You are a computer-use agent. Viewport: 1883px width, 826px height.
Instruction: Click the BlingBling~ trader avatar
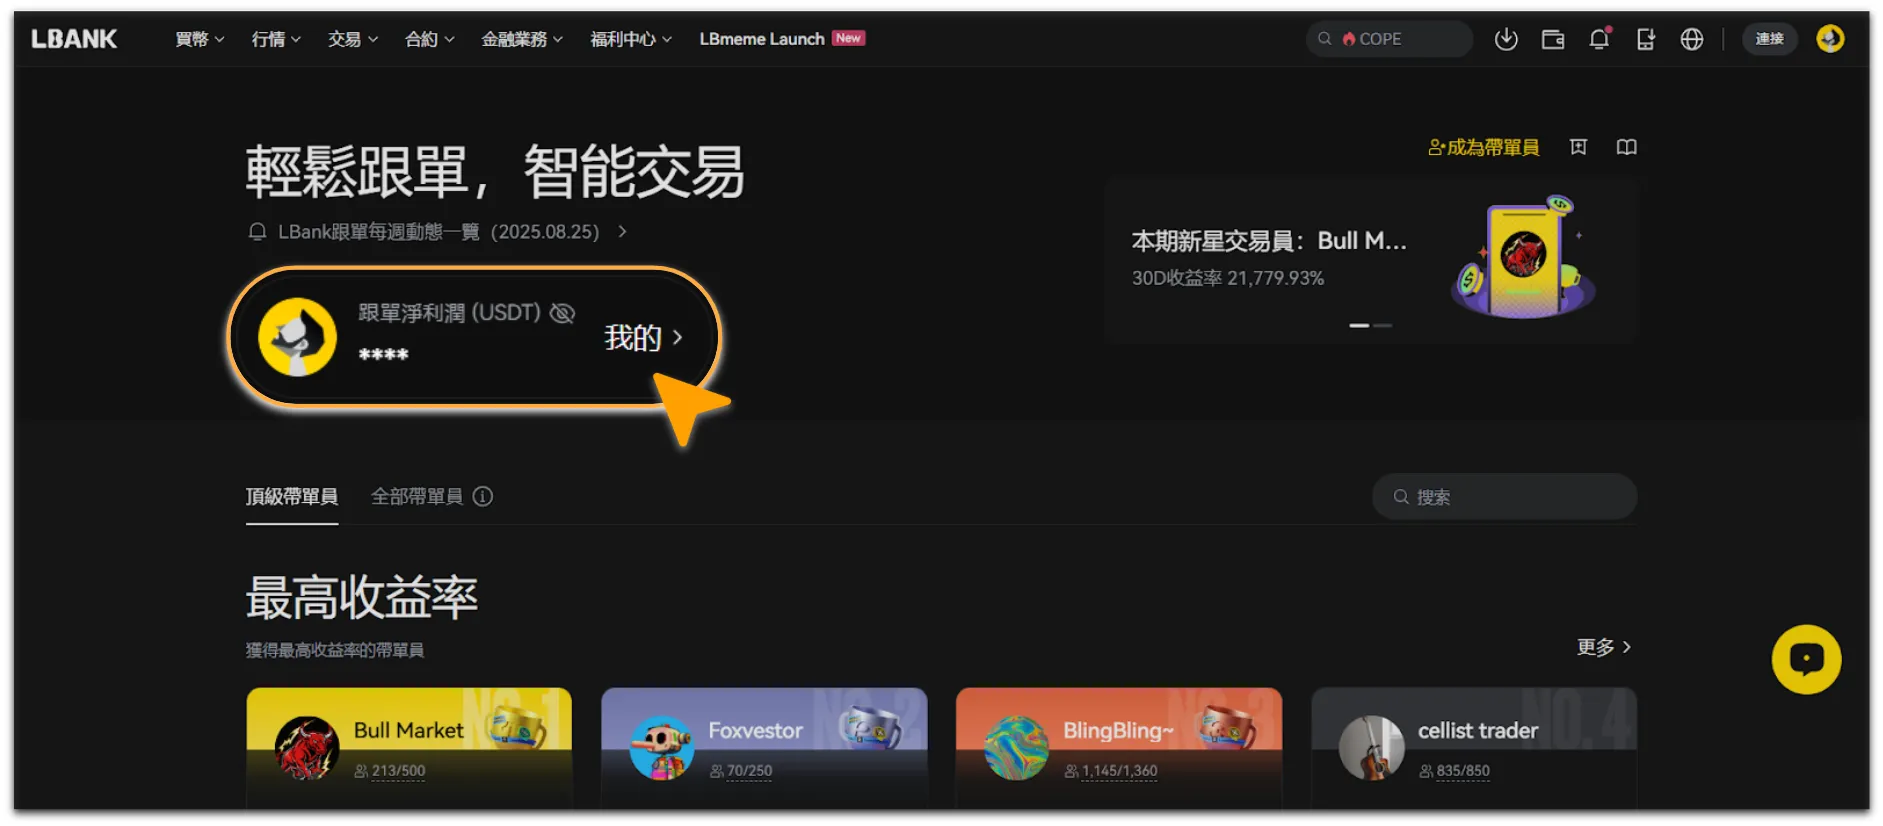point(1017,748)
